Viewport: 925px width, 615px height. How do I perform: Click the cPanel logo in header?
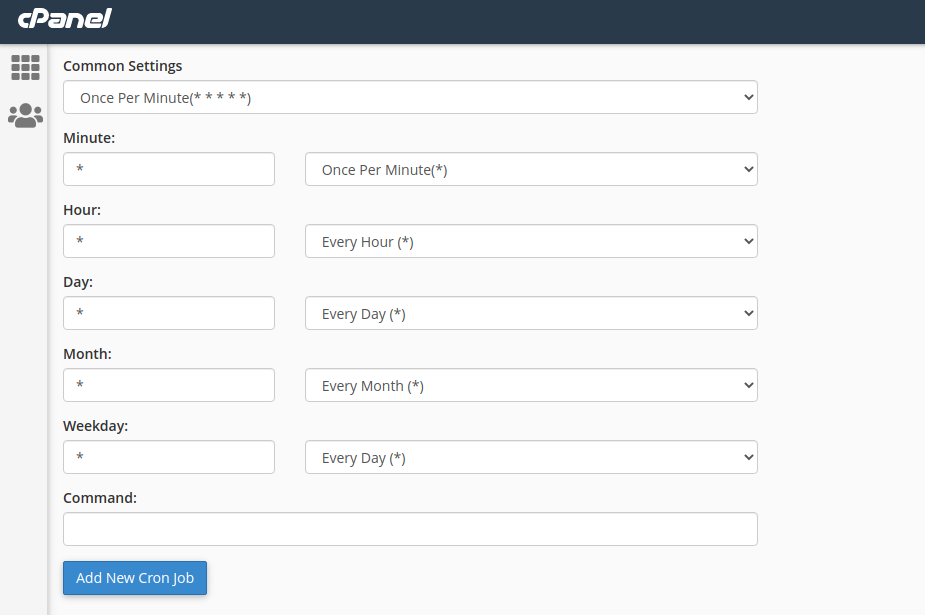(64, 19)
